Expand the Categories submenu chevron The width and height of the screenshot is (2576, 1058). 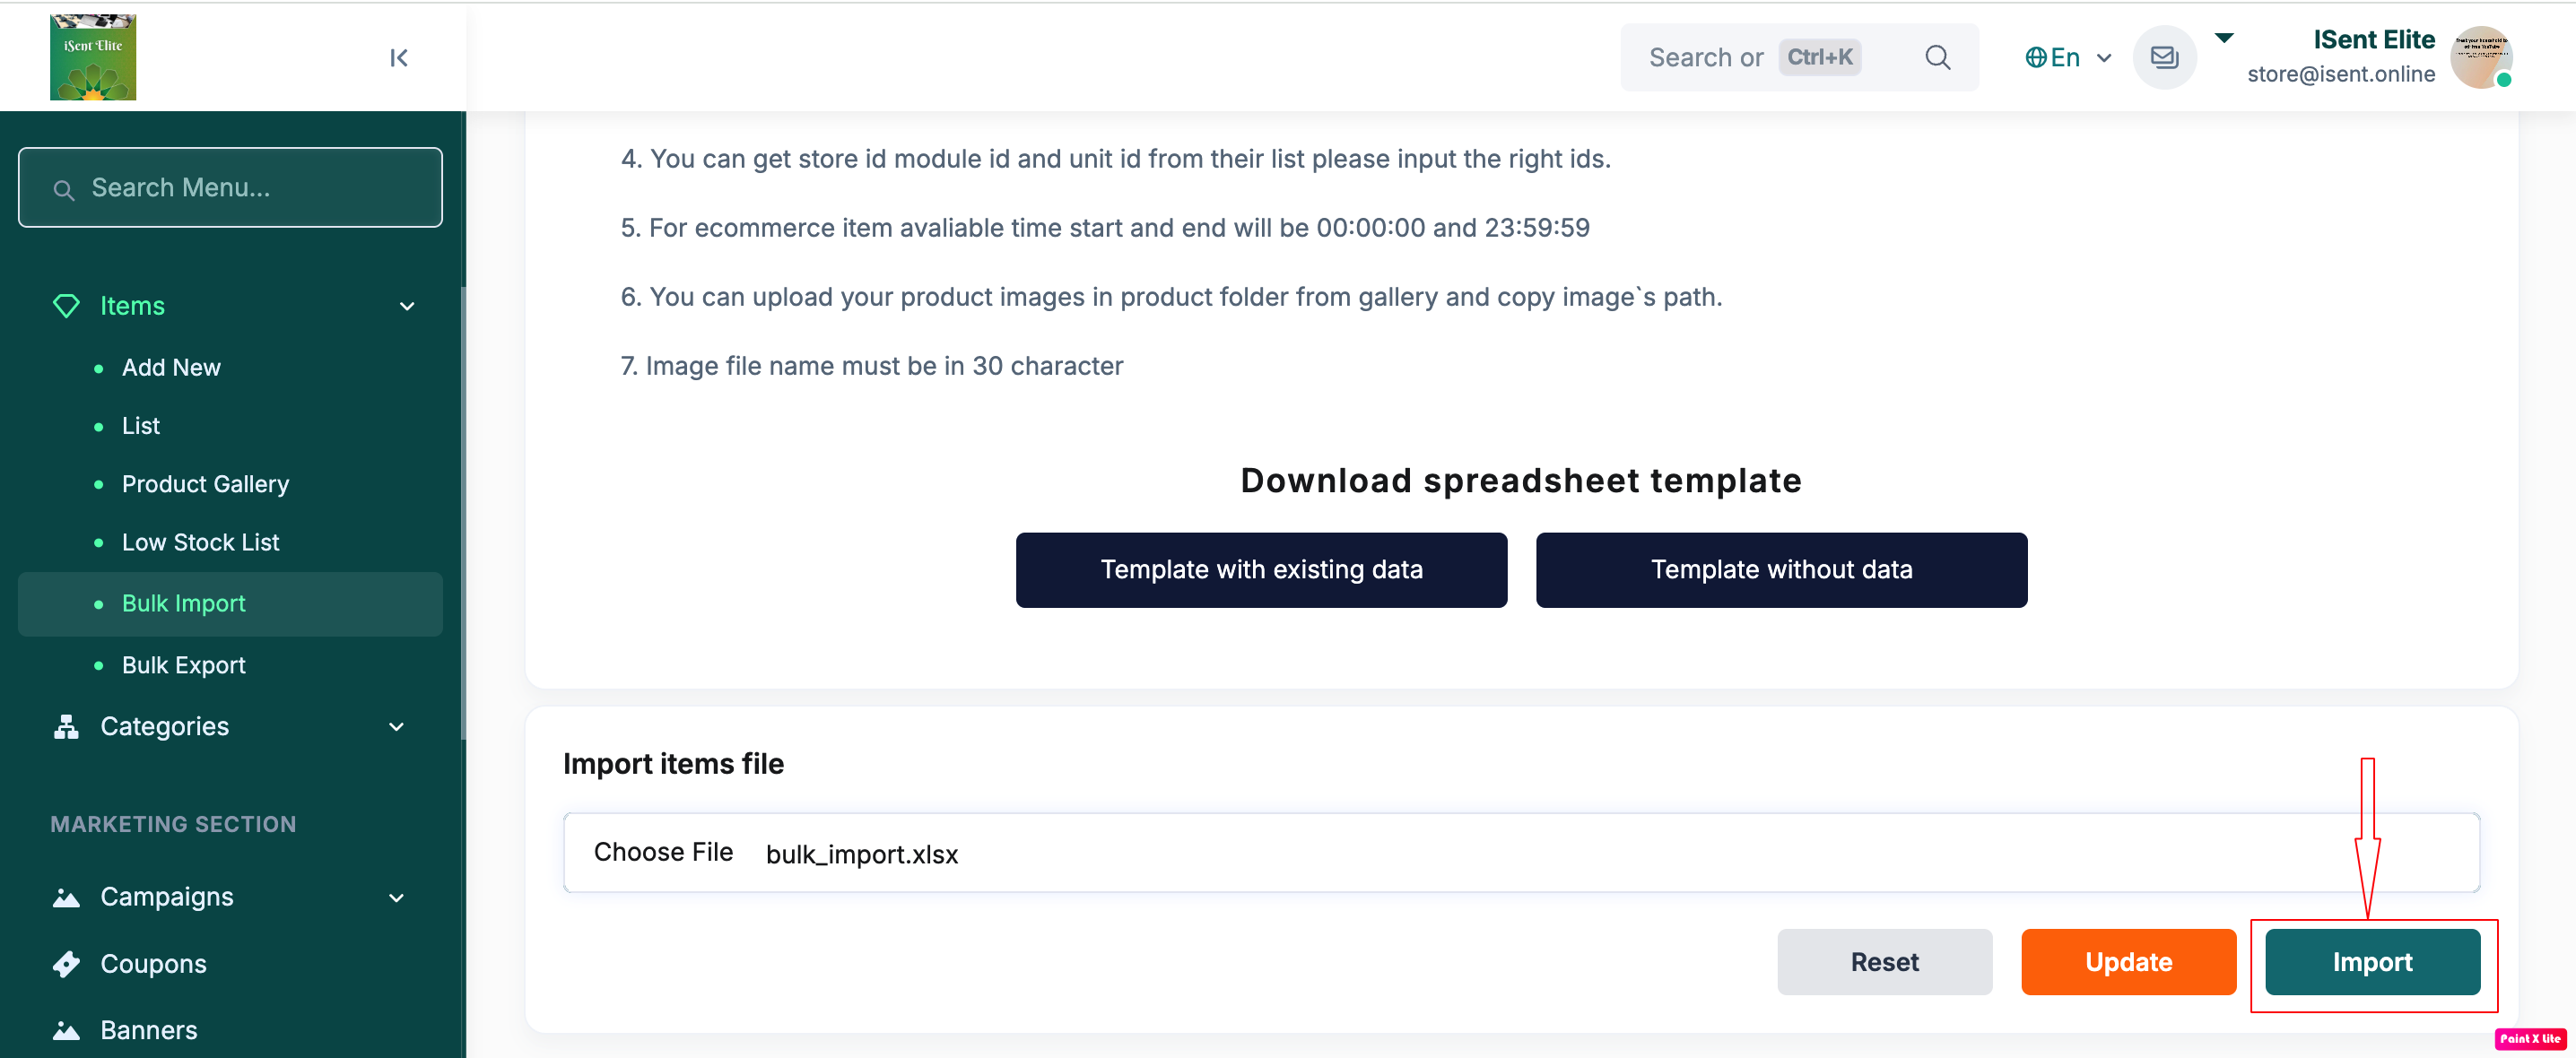[x=397, y=727]
